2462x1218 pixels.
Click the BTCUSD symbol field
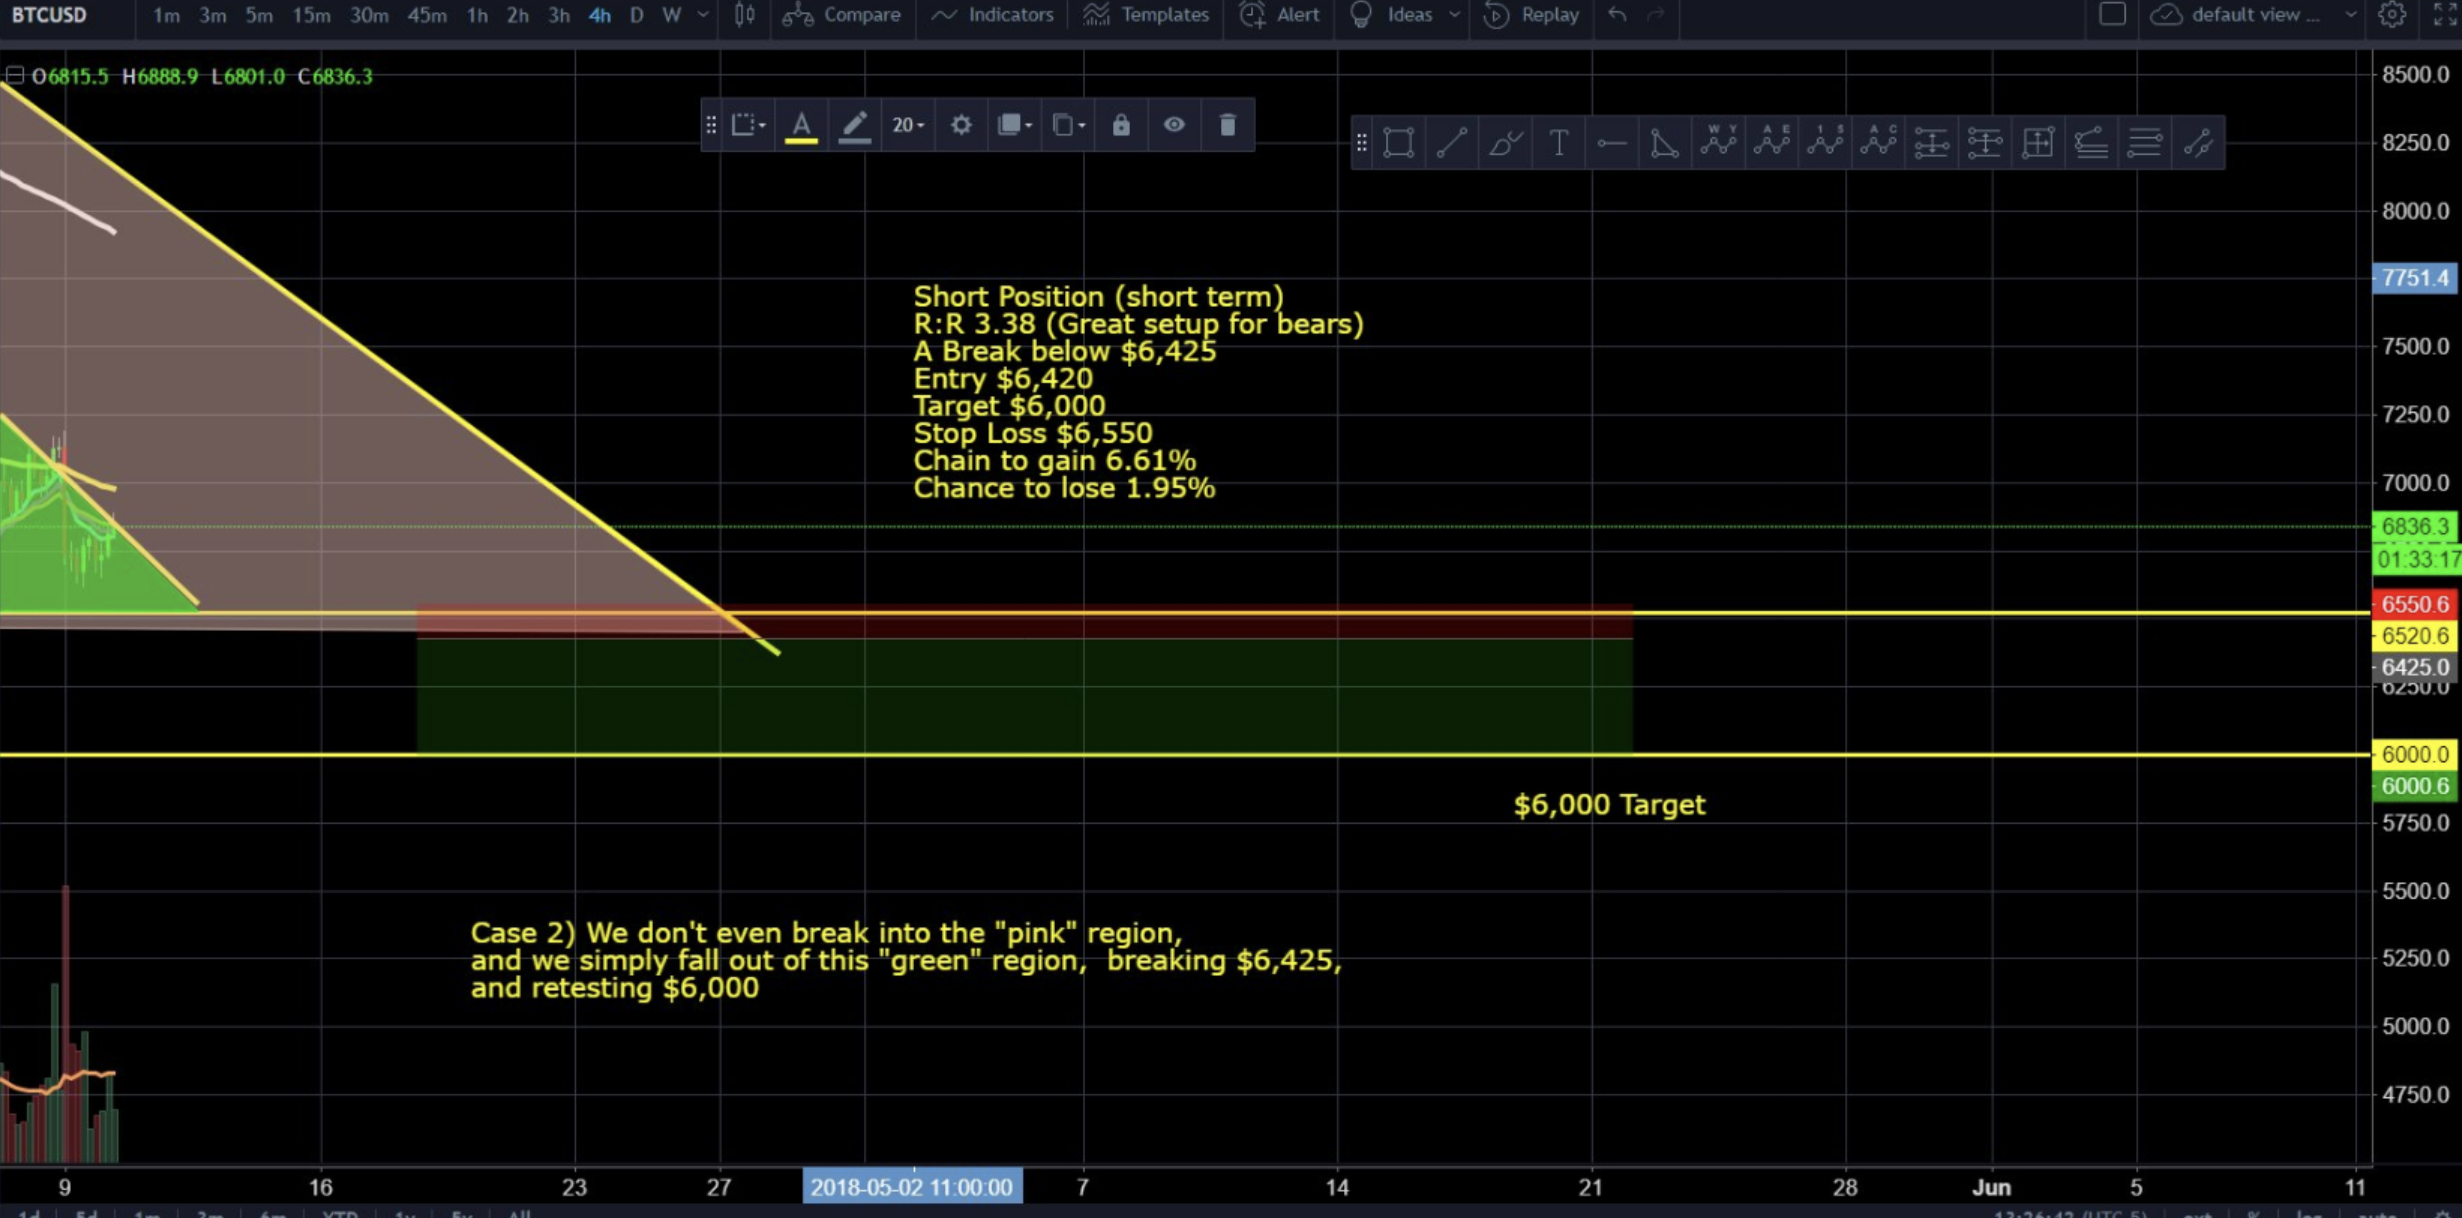[x=49, y=15]
